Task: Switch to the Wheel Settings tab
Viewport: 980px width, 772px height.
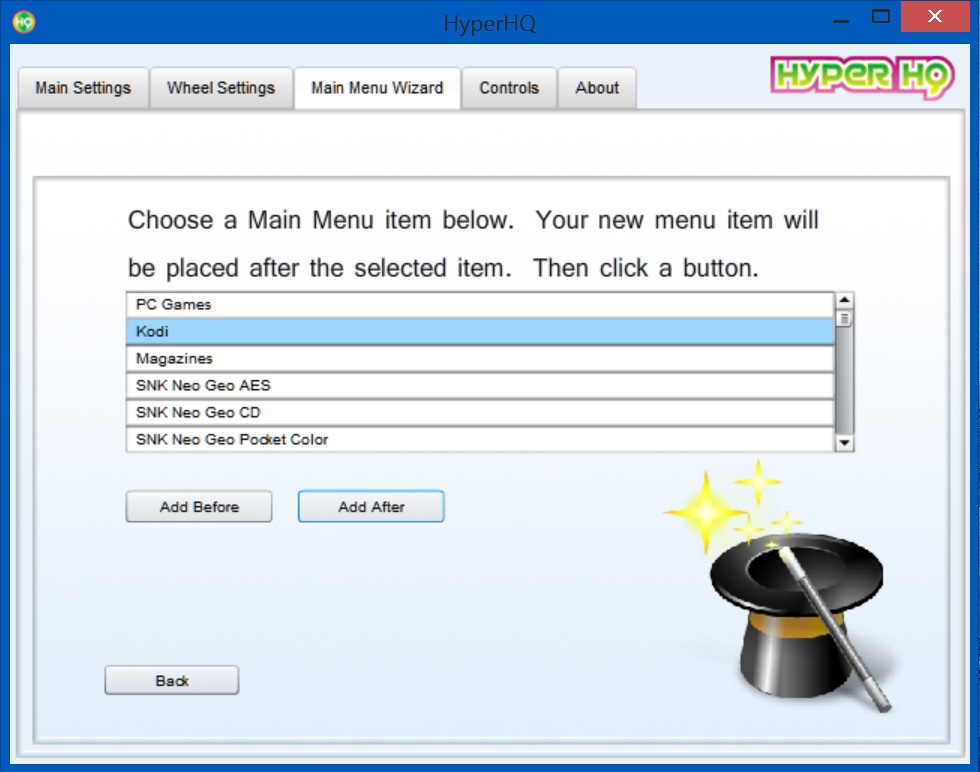Action: (x=221, y=88)
